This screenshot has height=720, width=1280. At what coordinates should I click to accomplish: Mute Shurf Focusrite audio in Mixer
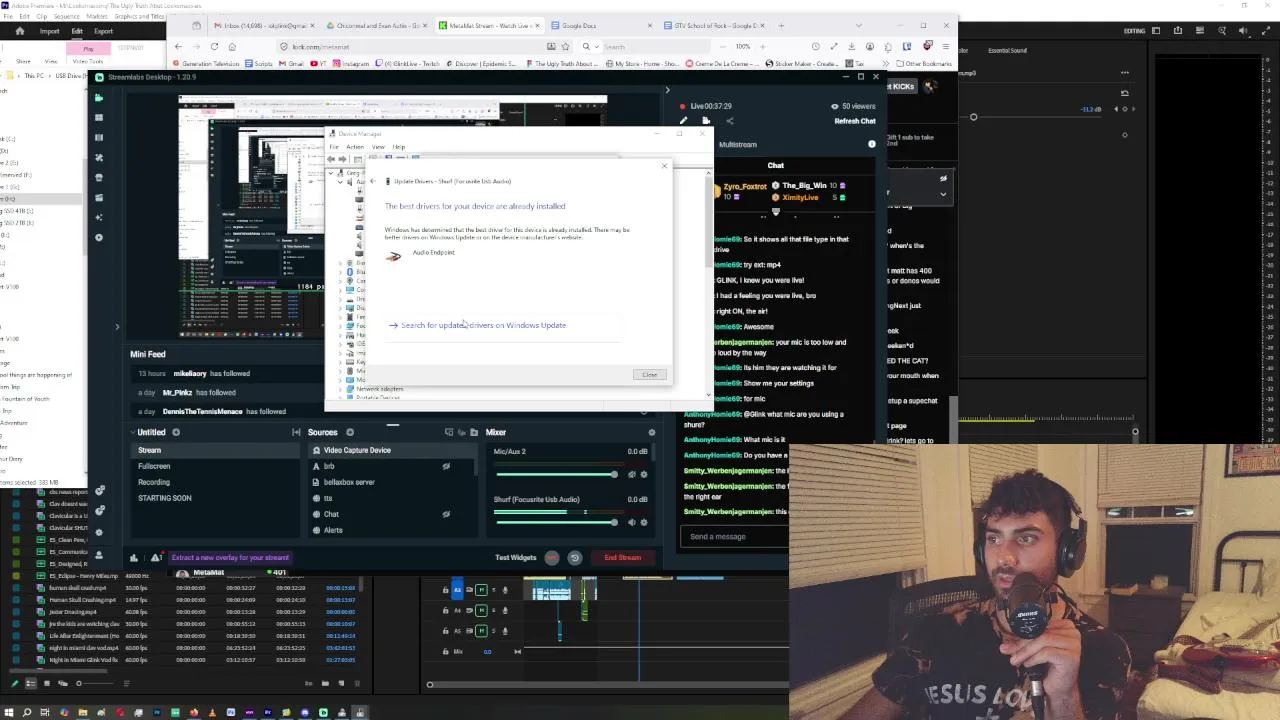[631, 522]
